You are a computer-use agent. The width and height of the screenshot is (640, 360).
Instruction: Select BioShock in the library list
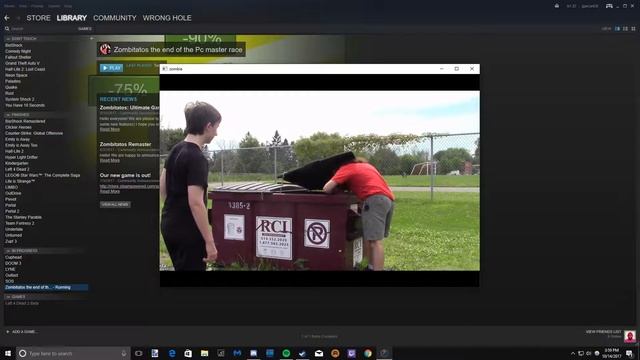[x=14, y=45]
